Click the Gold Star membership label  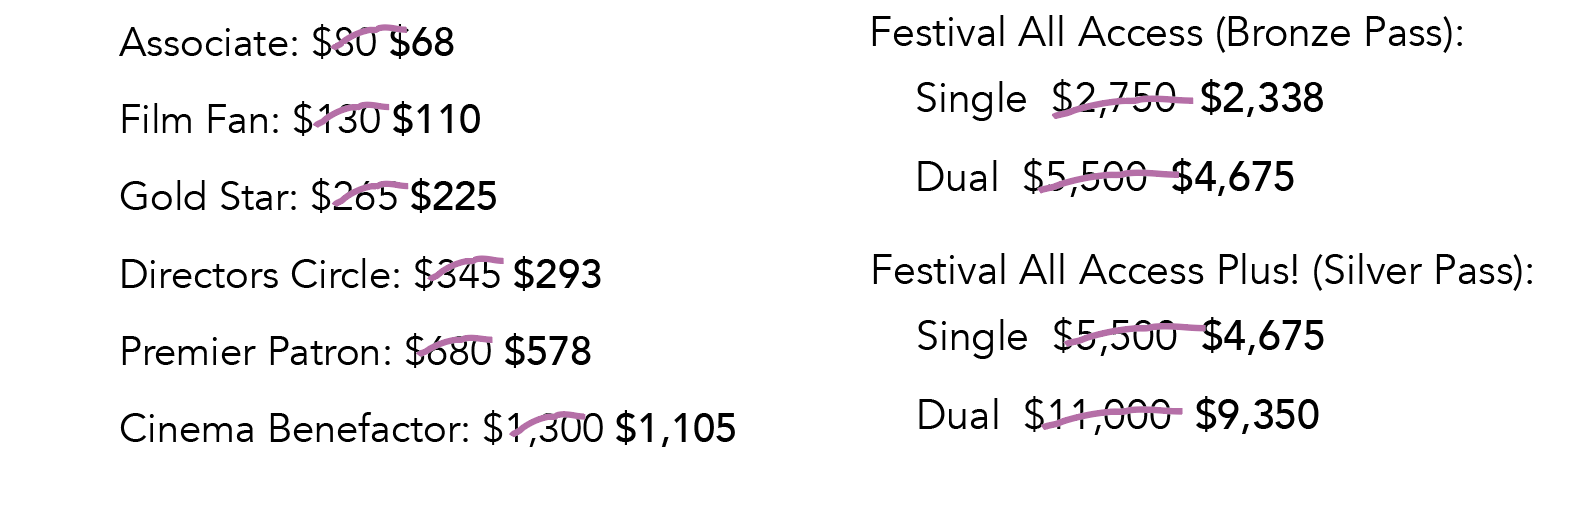pos(209,196)
